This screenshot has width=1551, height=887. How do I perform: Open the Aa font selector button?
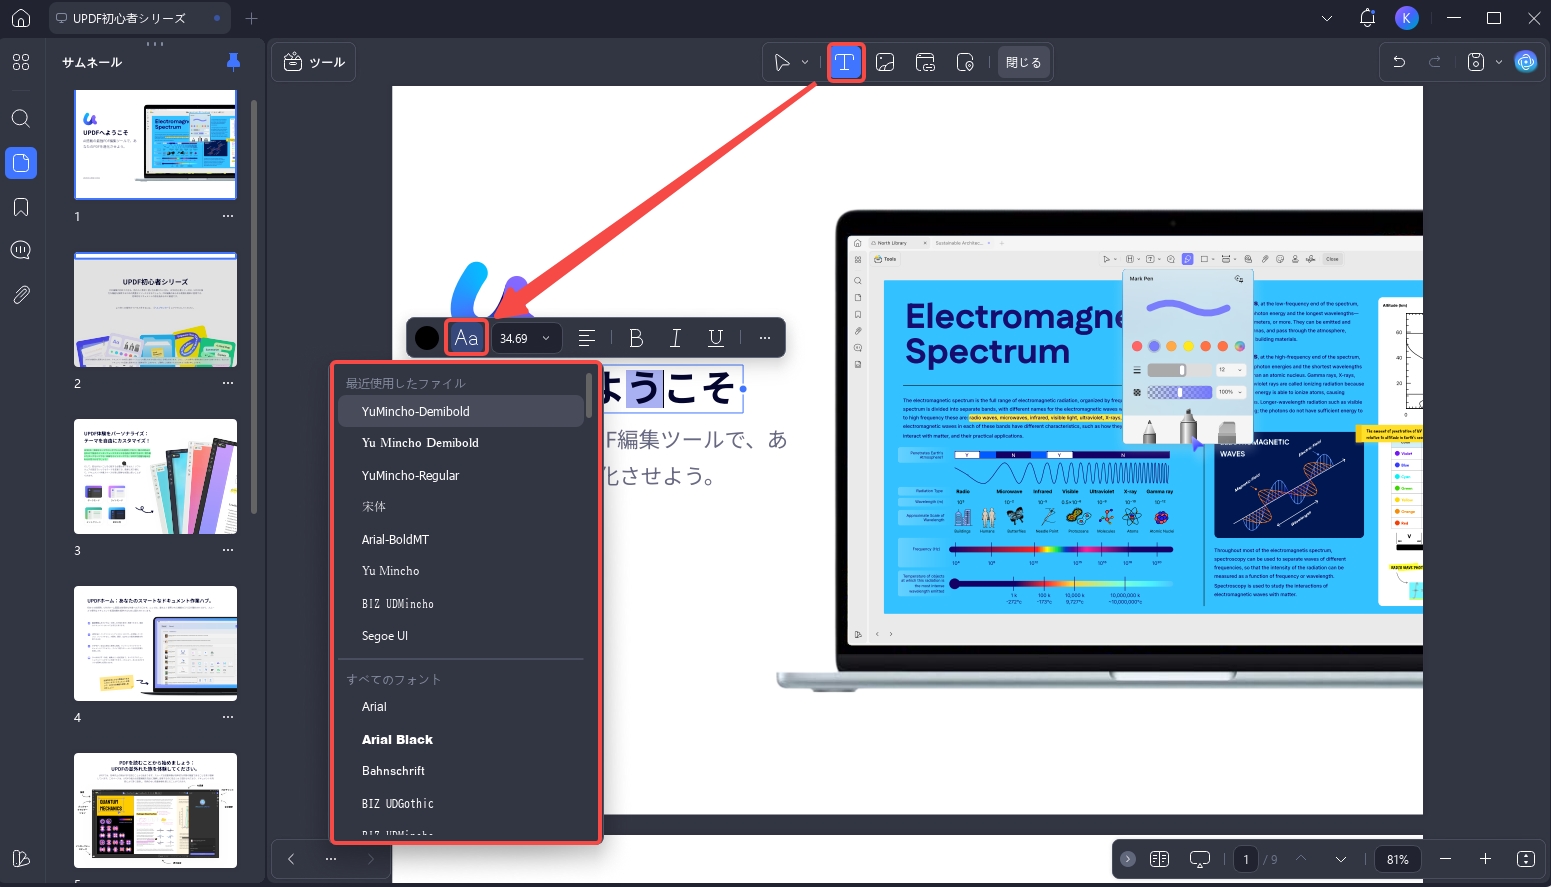466,338
